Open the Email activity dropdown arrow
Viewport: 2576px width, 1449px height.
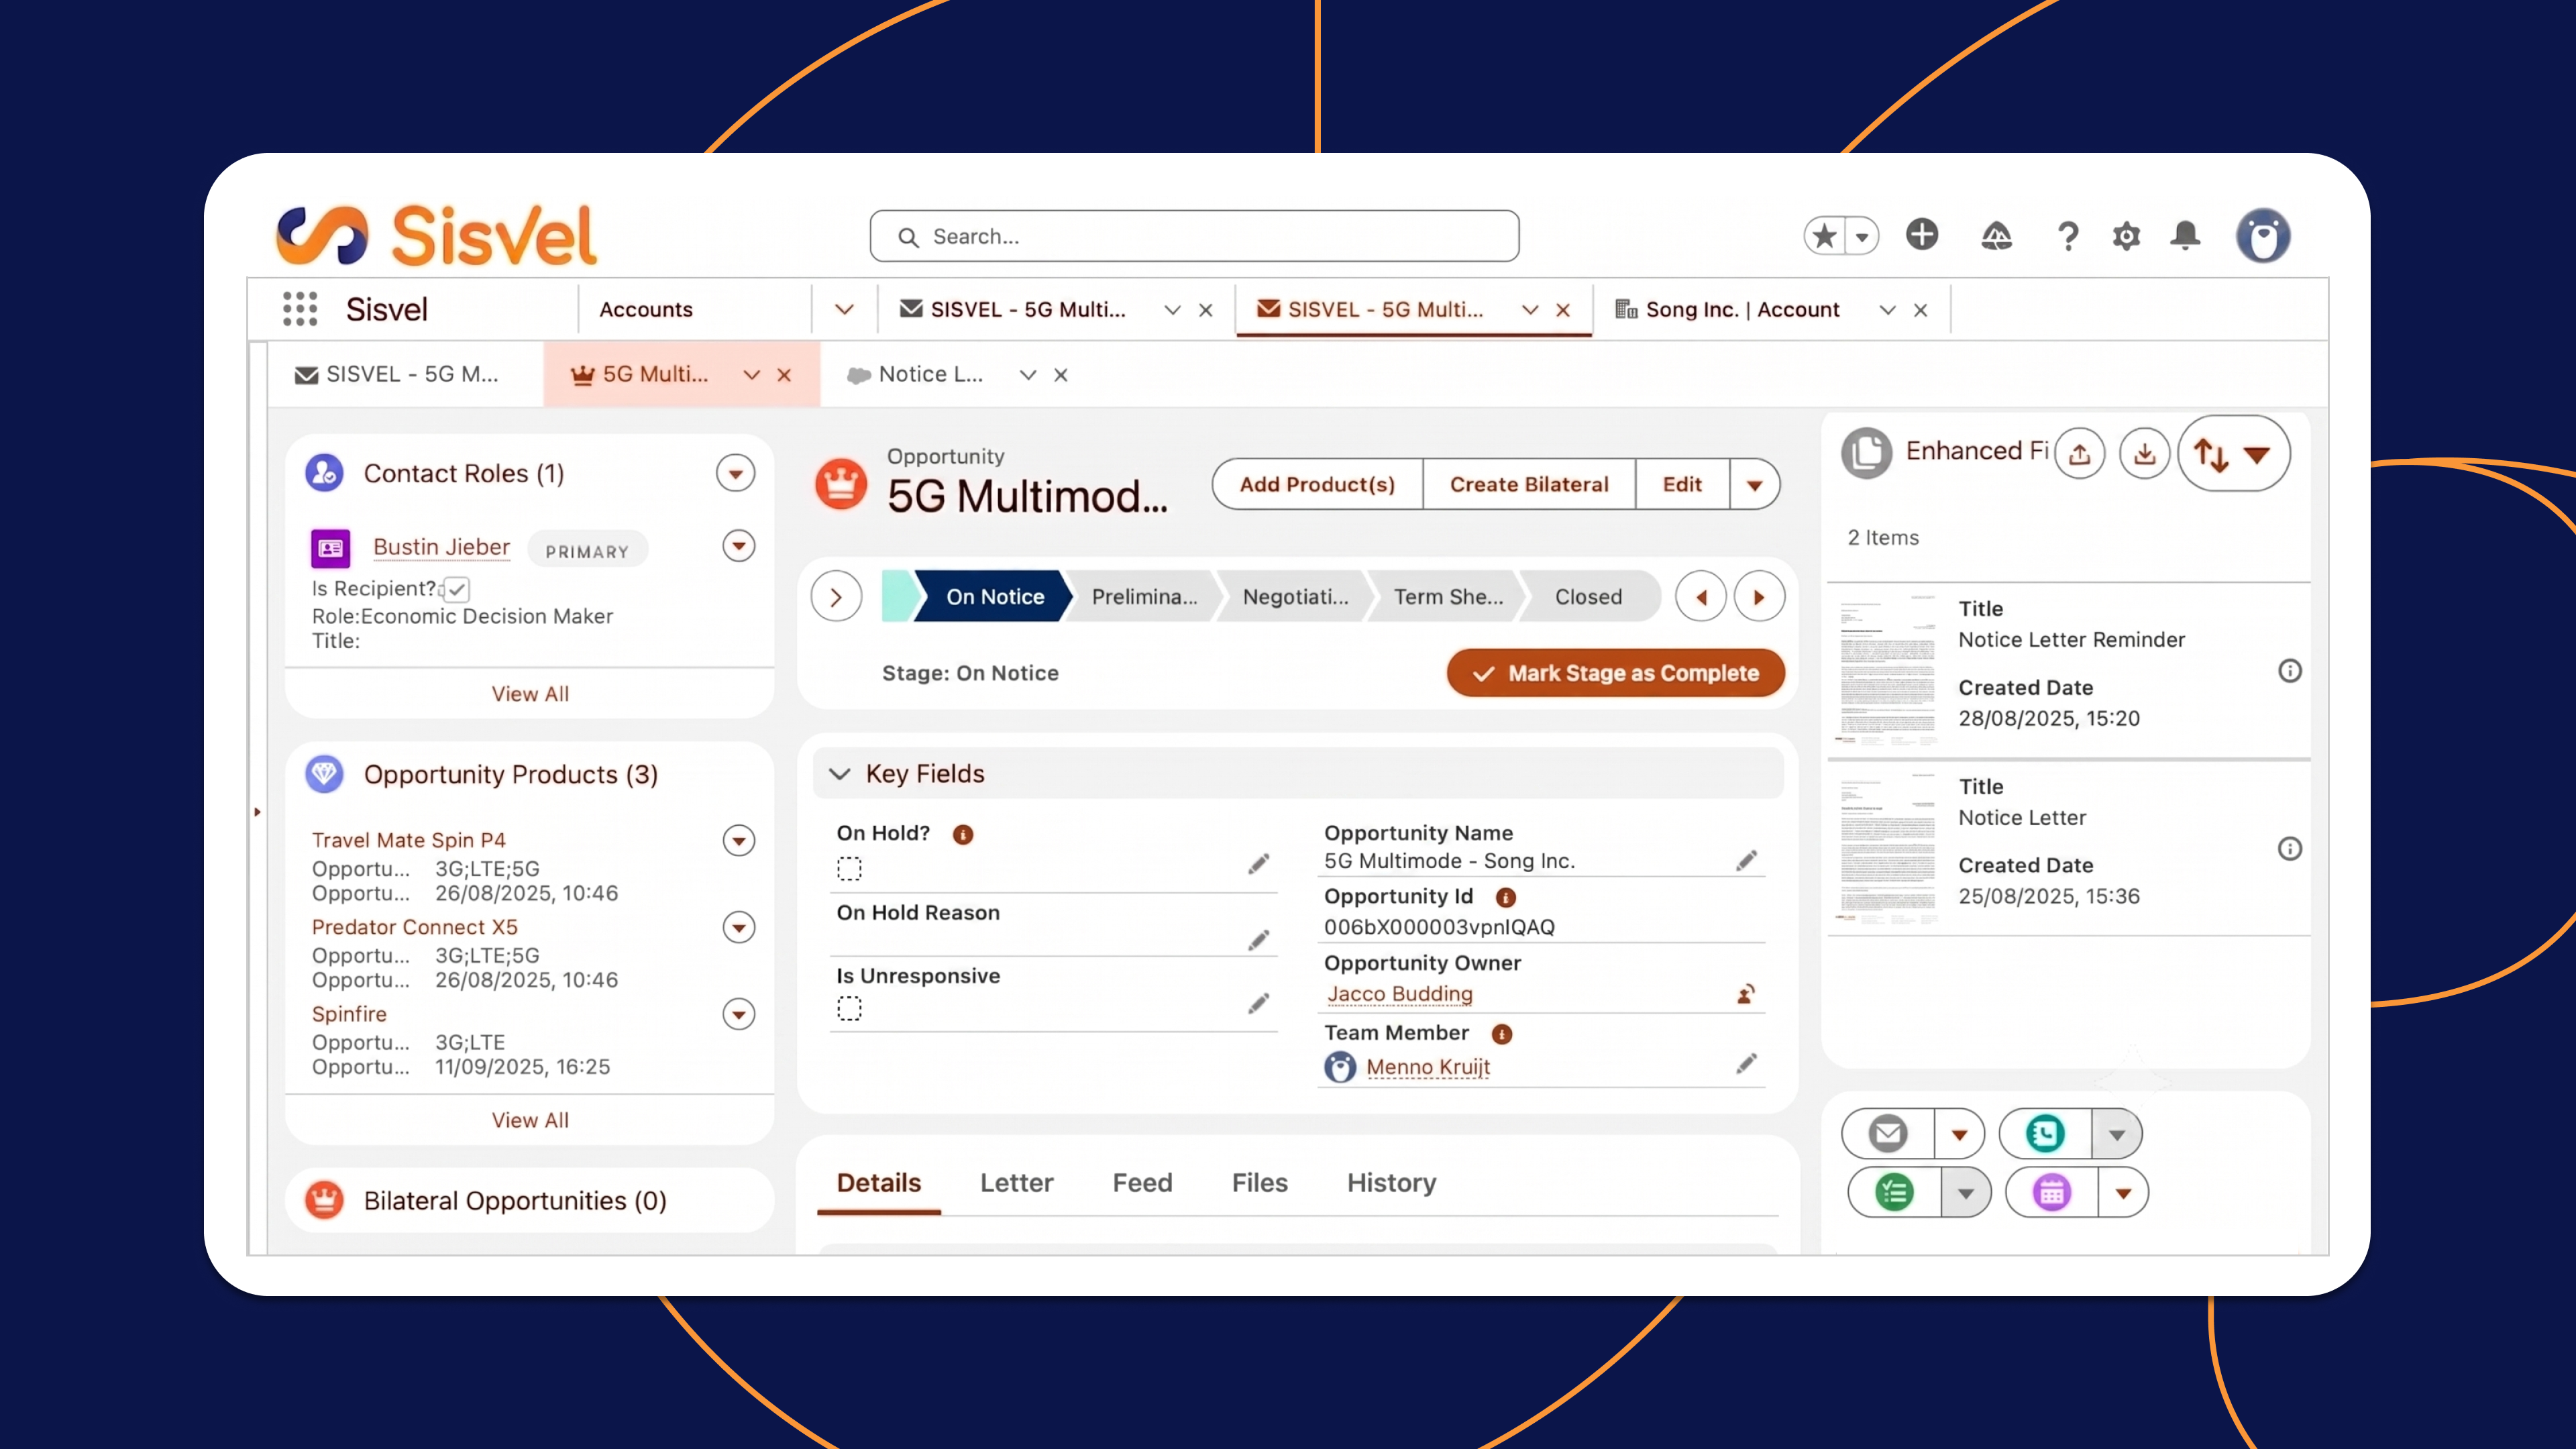(x=1959, y=1135)
